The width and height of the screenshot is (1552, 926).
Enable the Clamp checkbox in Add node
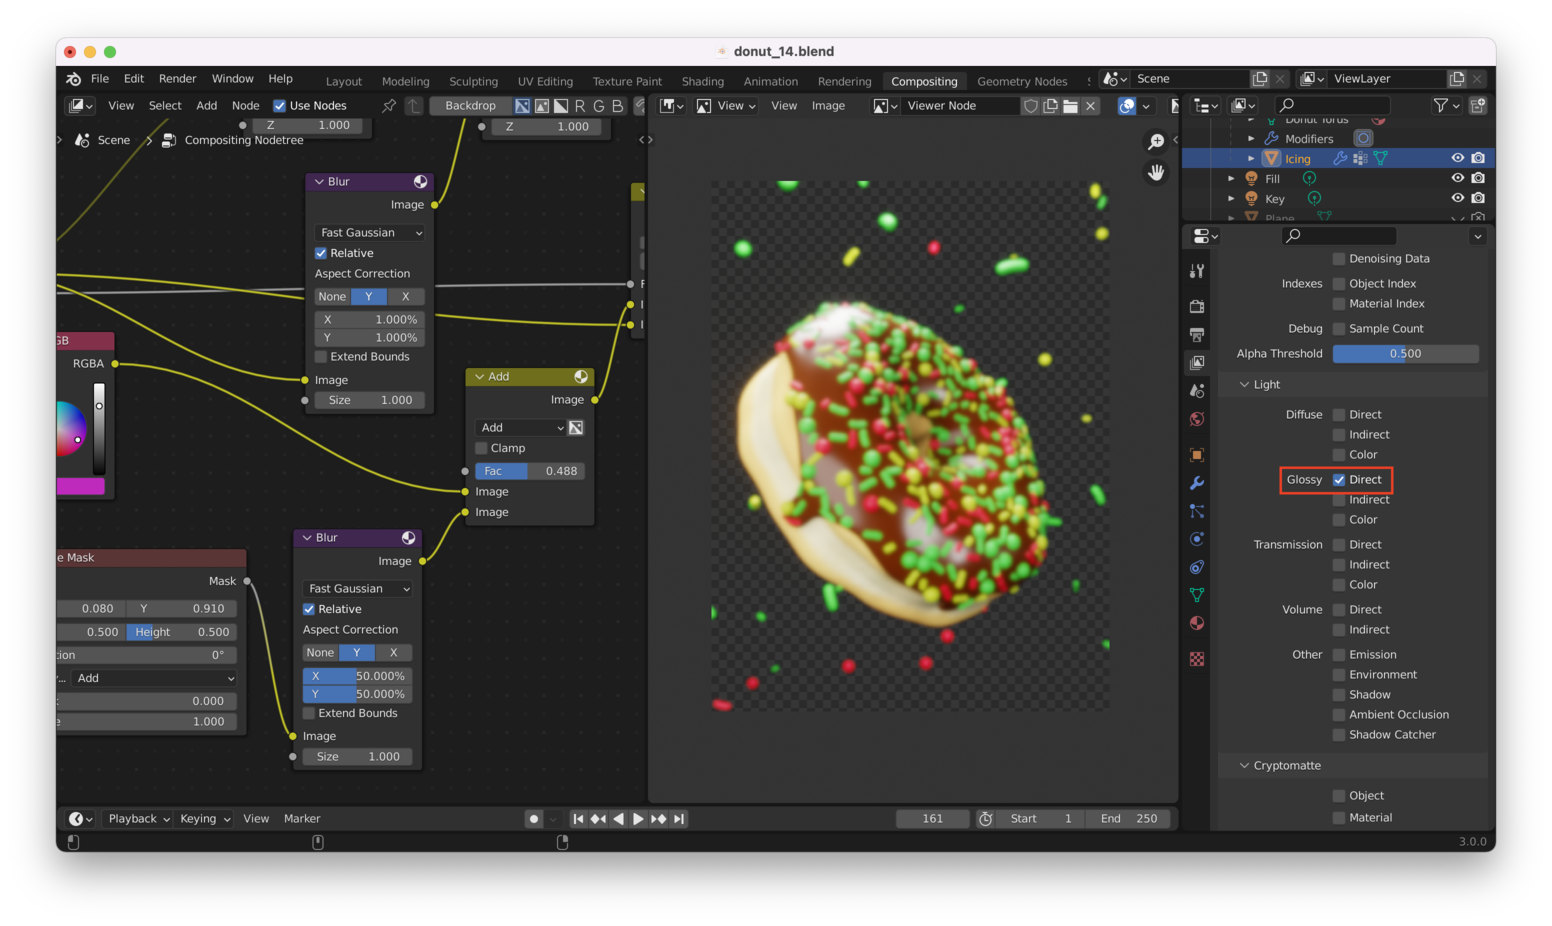(x=482, y=448)
